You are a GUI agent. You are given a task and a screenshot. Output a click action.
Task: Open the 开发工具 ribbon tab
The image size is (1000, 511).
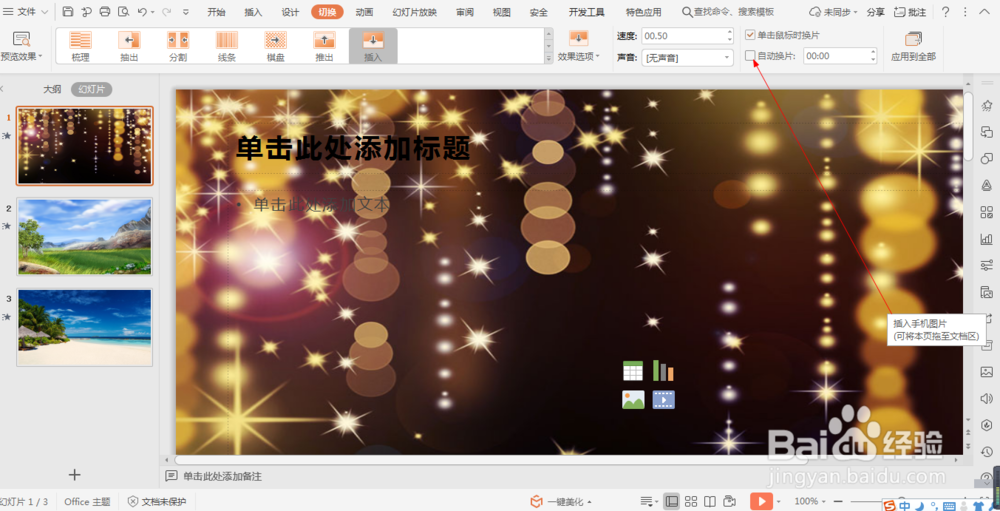click(587, 12)
